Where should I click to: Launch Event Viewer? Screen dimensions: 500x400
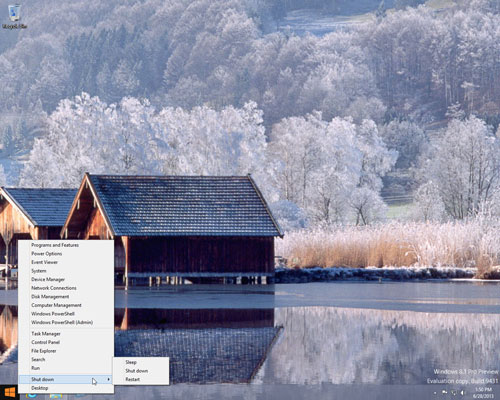(66, 262)
